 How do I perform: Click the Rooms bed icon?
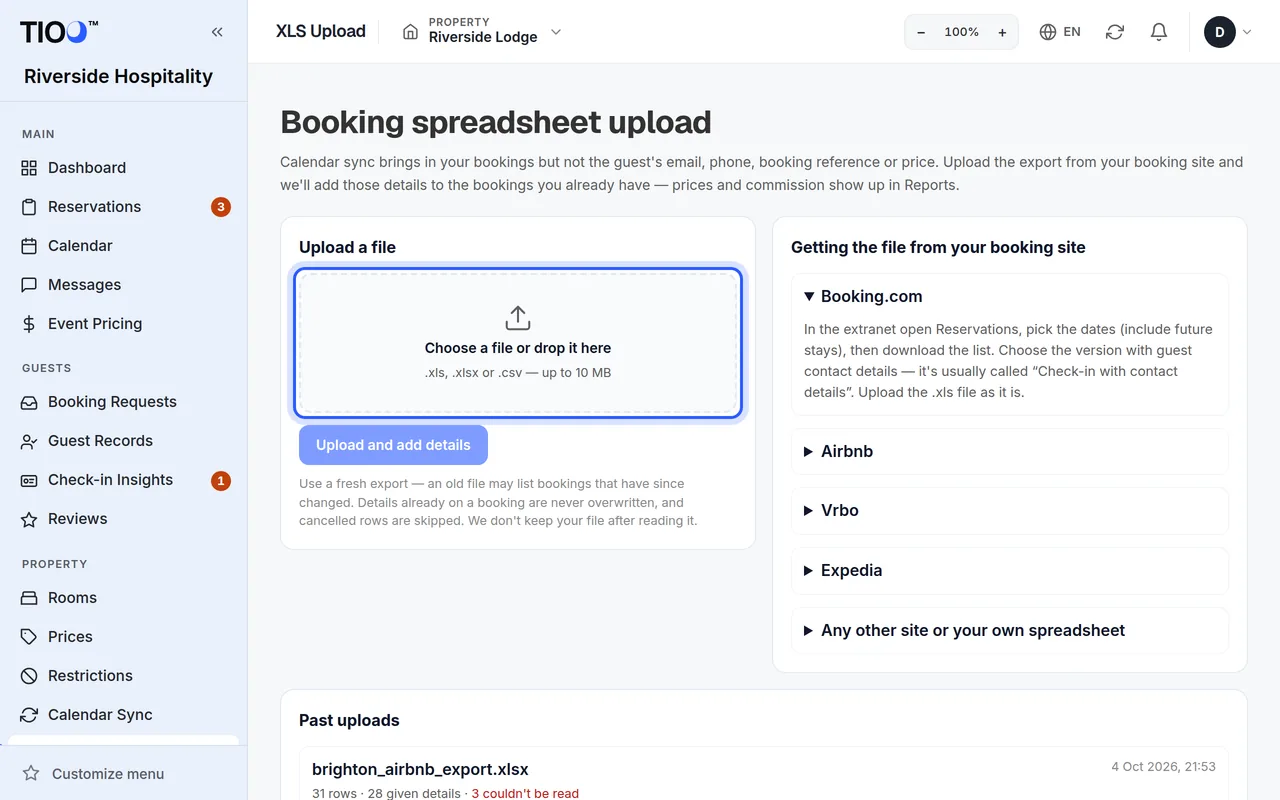29,598
